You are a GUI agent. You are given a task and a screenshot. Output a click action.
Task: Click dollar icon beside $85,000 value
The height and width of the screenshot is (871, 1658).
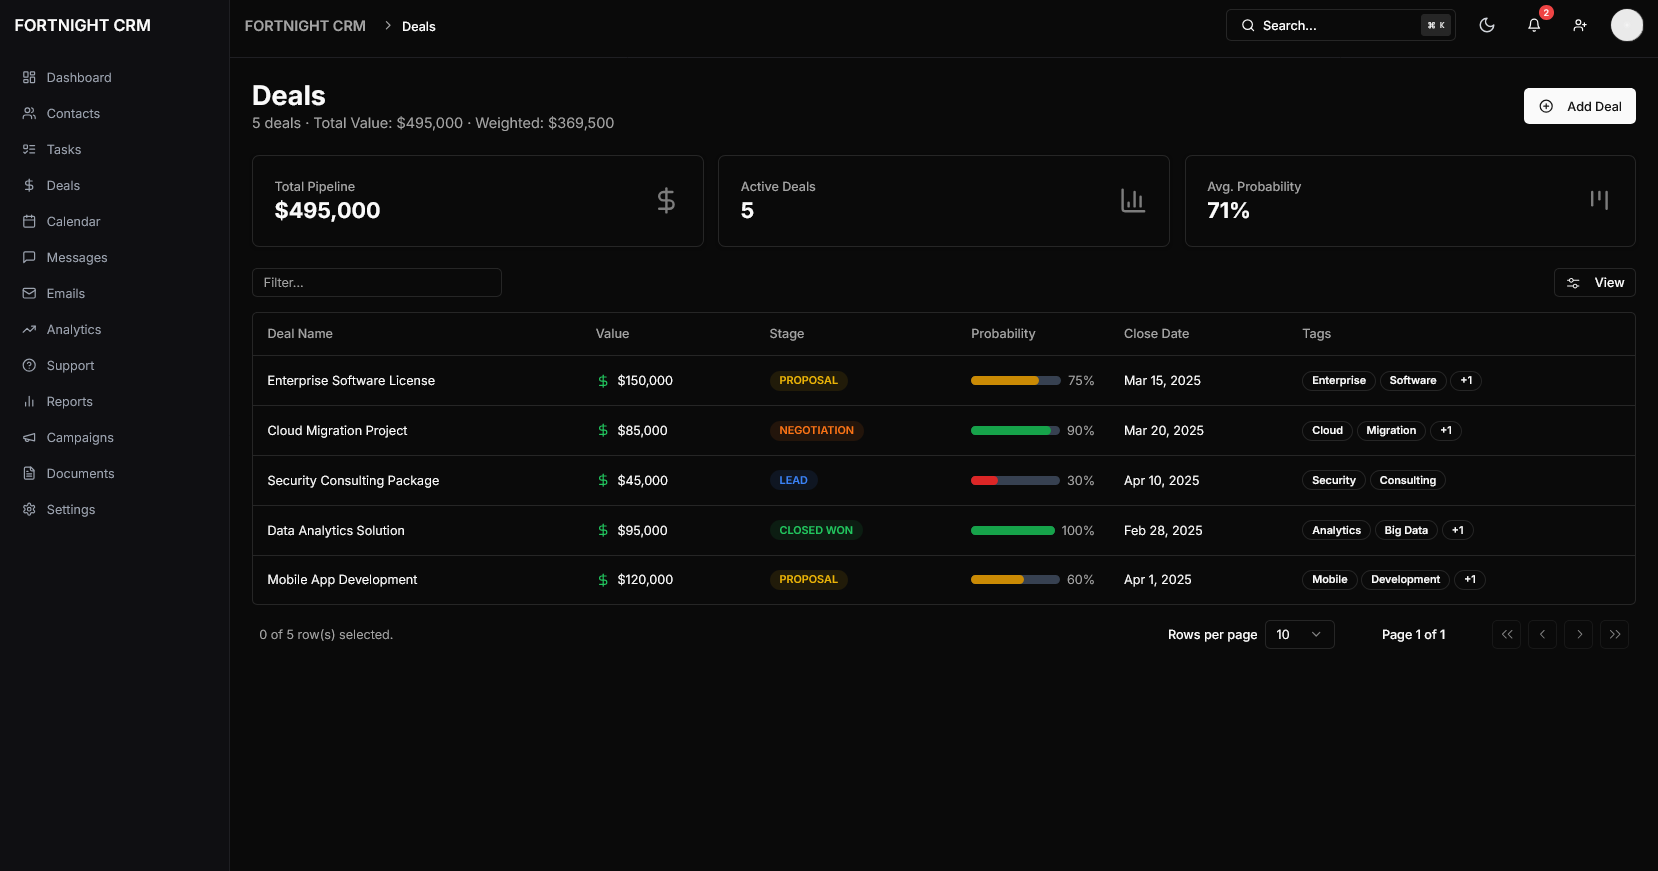pos(603,431)
